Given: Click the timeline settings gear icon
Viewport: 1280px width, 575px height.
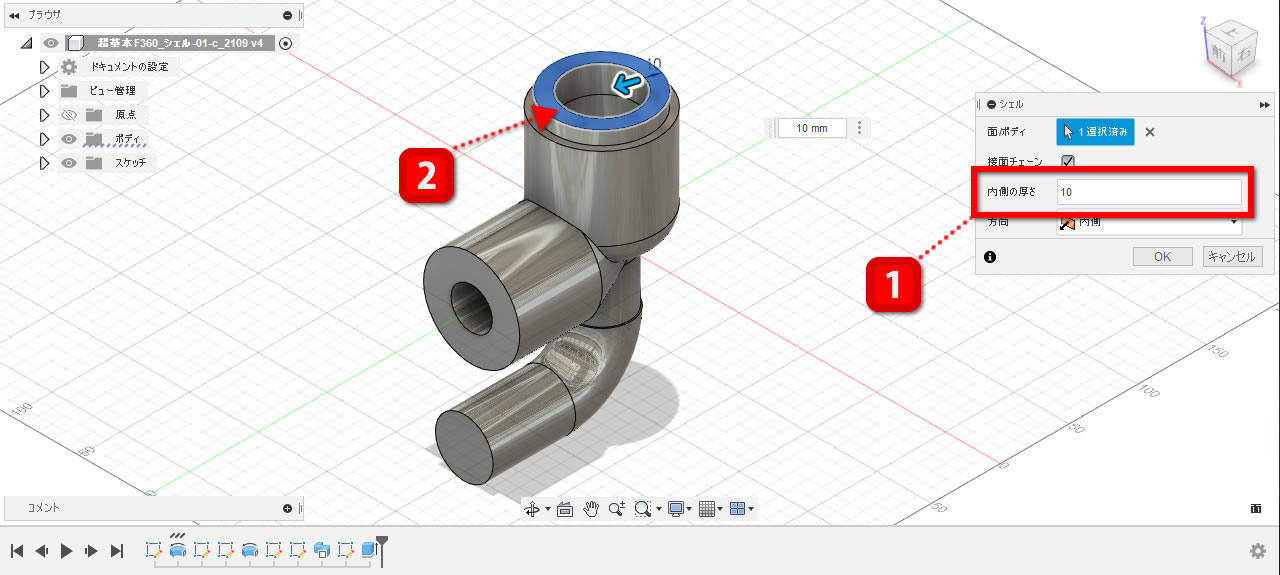Looking at the screenshot, I should click(x=1257, y=551).
